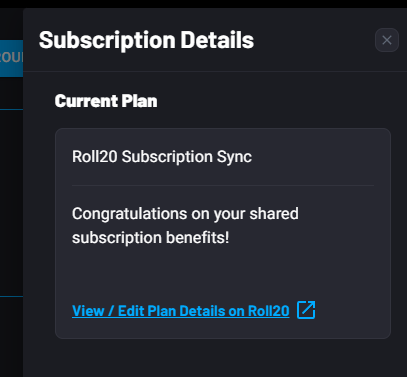
Task: Click the dimmed background left of the panel
Action: click(11, 200)
